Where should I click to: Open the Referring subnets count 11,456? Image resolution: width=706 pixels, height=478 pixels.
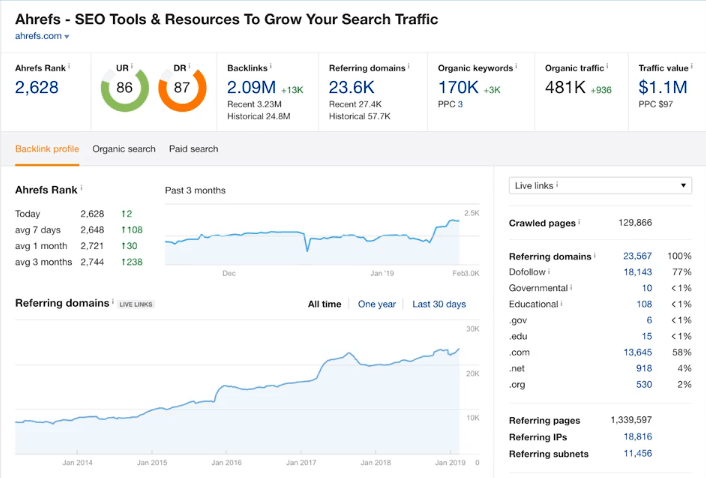click(638, 453)
